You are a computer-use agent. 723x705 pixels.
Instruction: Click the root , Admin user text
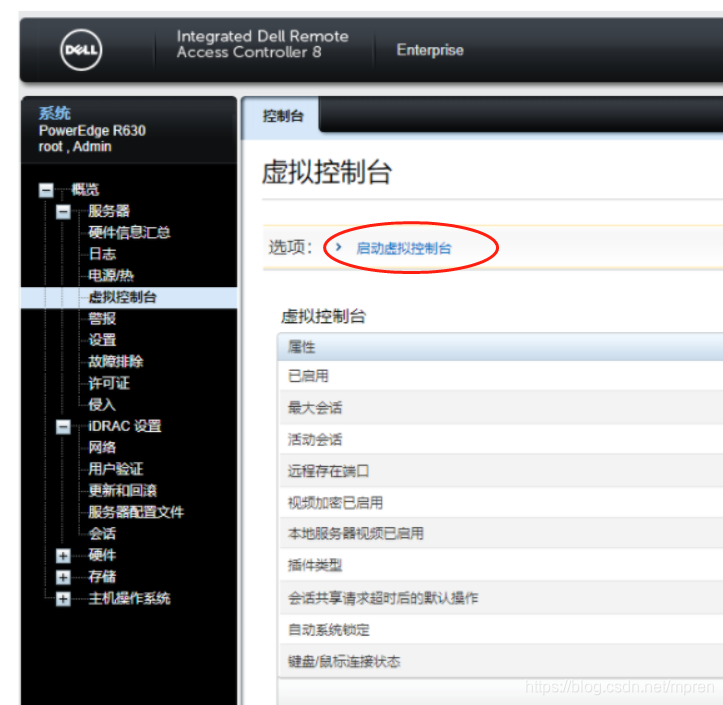coord(75,147)
